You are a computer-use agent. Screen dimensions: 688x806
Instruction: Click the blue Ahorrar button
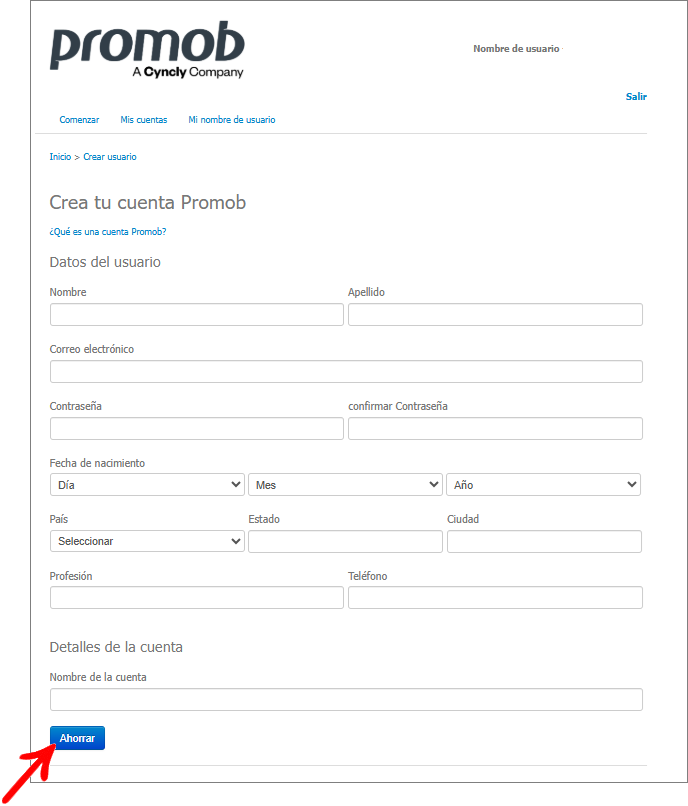click(77, 738)
